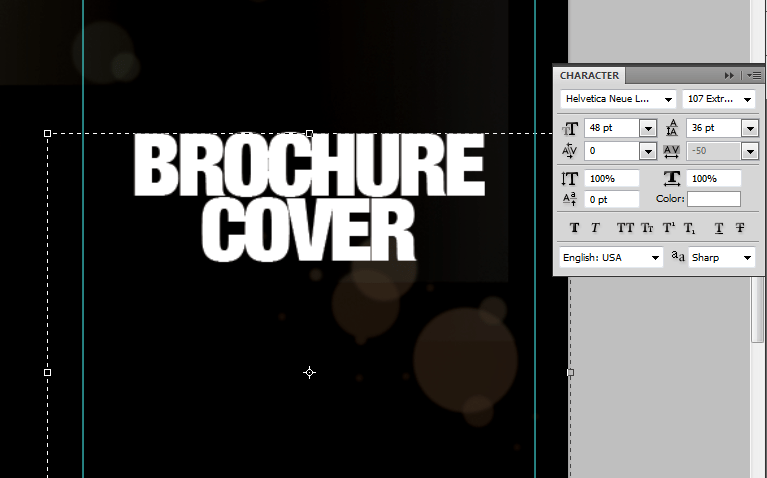Collapse Character panel with double arrows
Viewport: 767px width, 478px height.
[730, 75]
